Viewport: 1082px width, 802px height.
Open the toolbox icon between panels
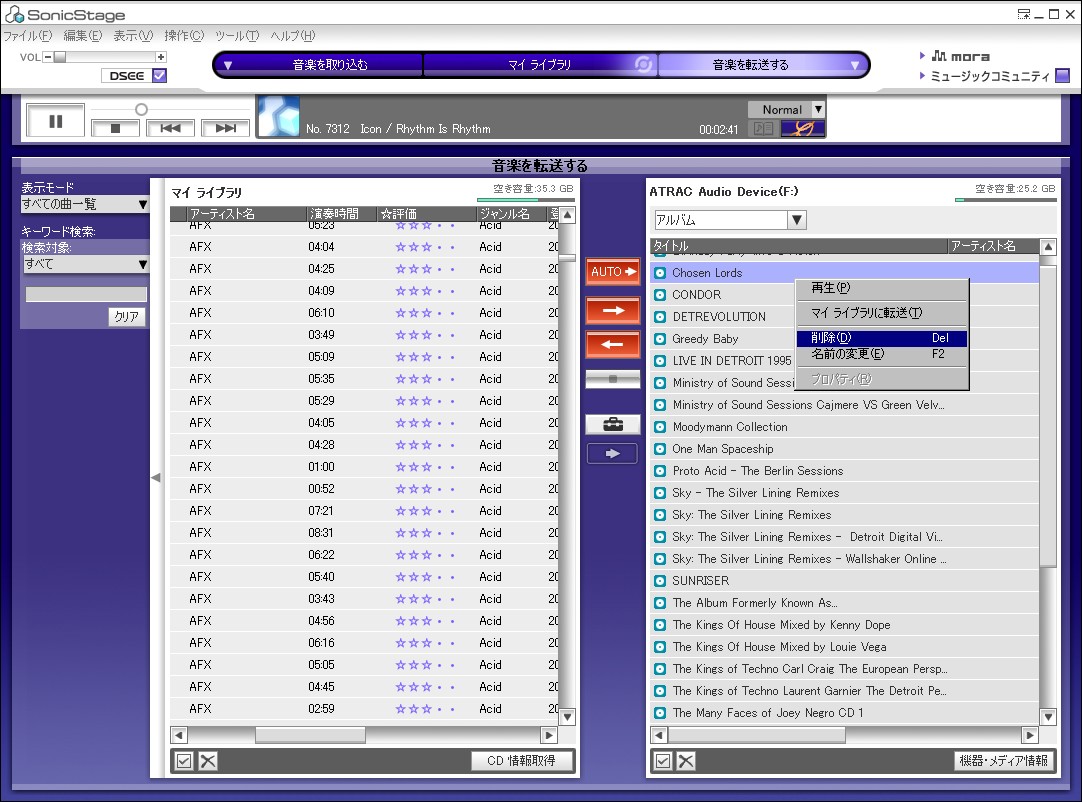(x=613, y=424)
